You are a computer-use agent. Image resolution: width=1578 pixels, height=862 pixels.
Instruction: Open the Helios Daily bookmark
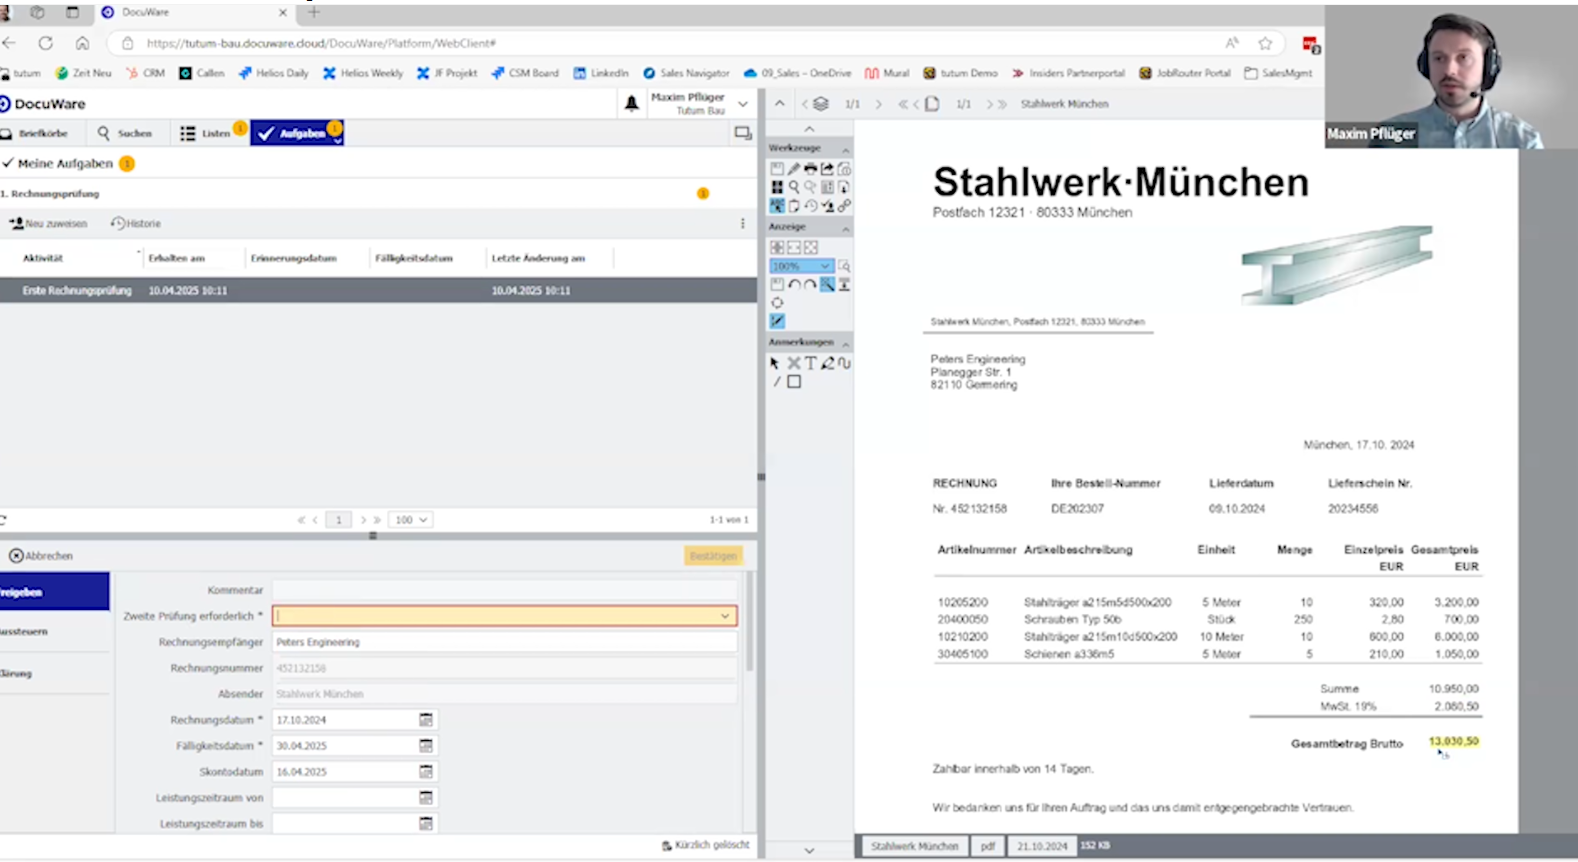(273, 73)
